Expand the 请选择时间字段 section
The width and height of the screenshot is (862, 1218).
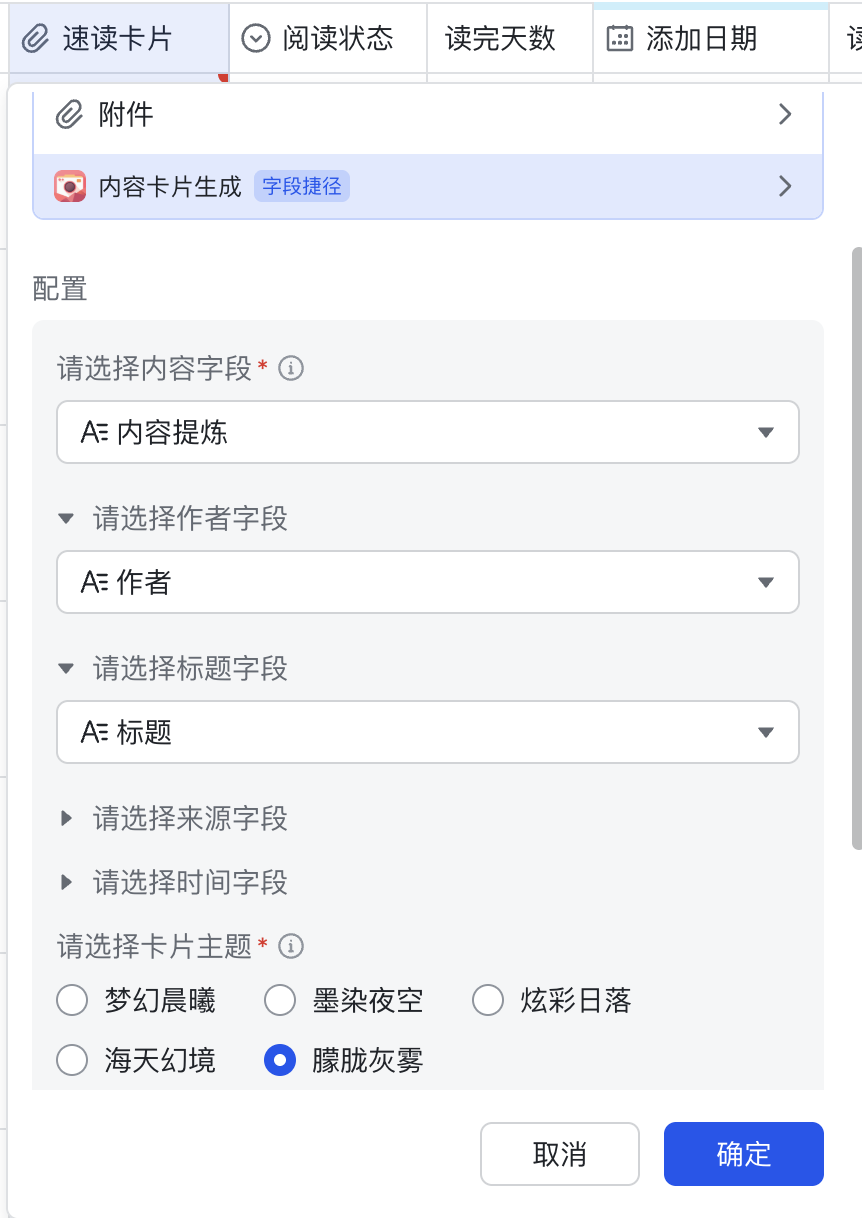[67, 882]
